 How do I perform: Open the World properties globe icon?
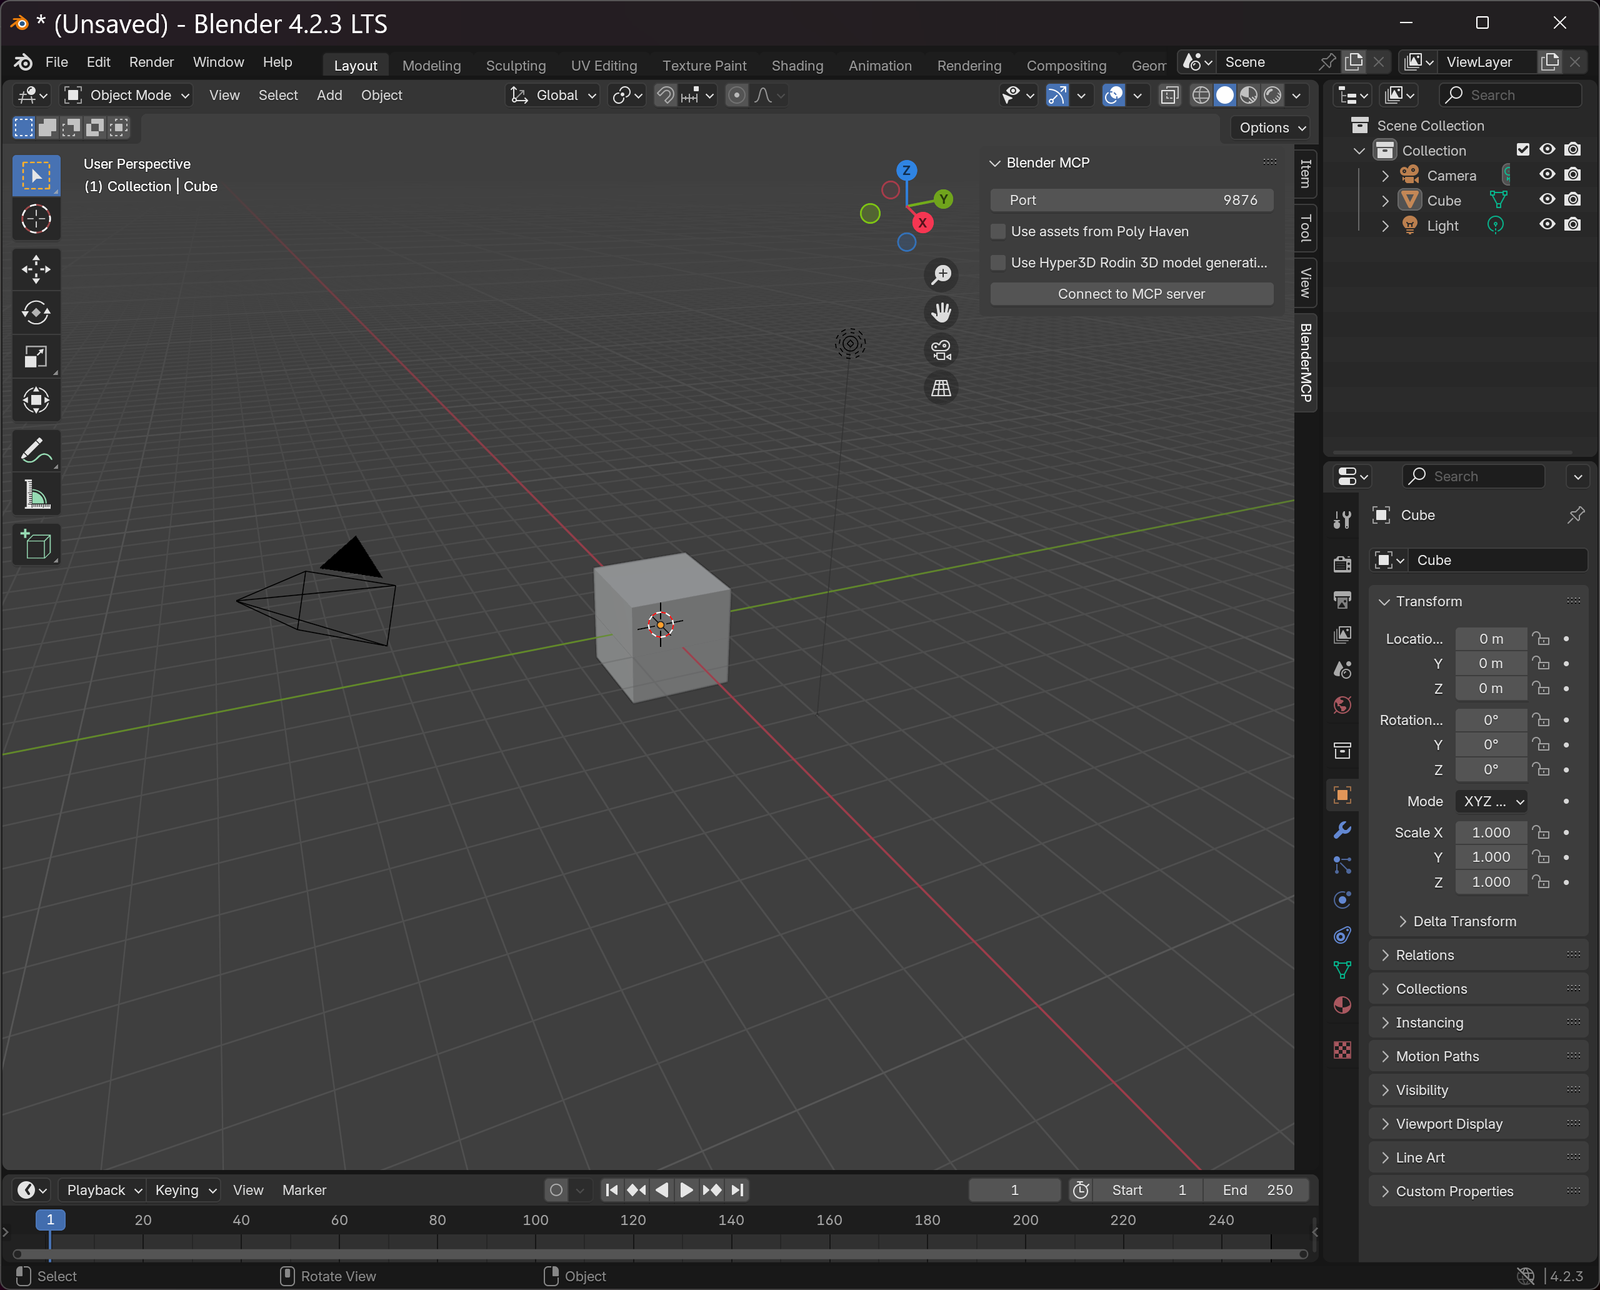coord(1342,705)
